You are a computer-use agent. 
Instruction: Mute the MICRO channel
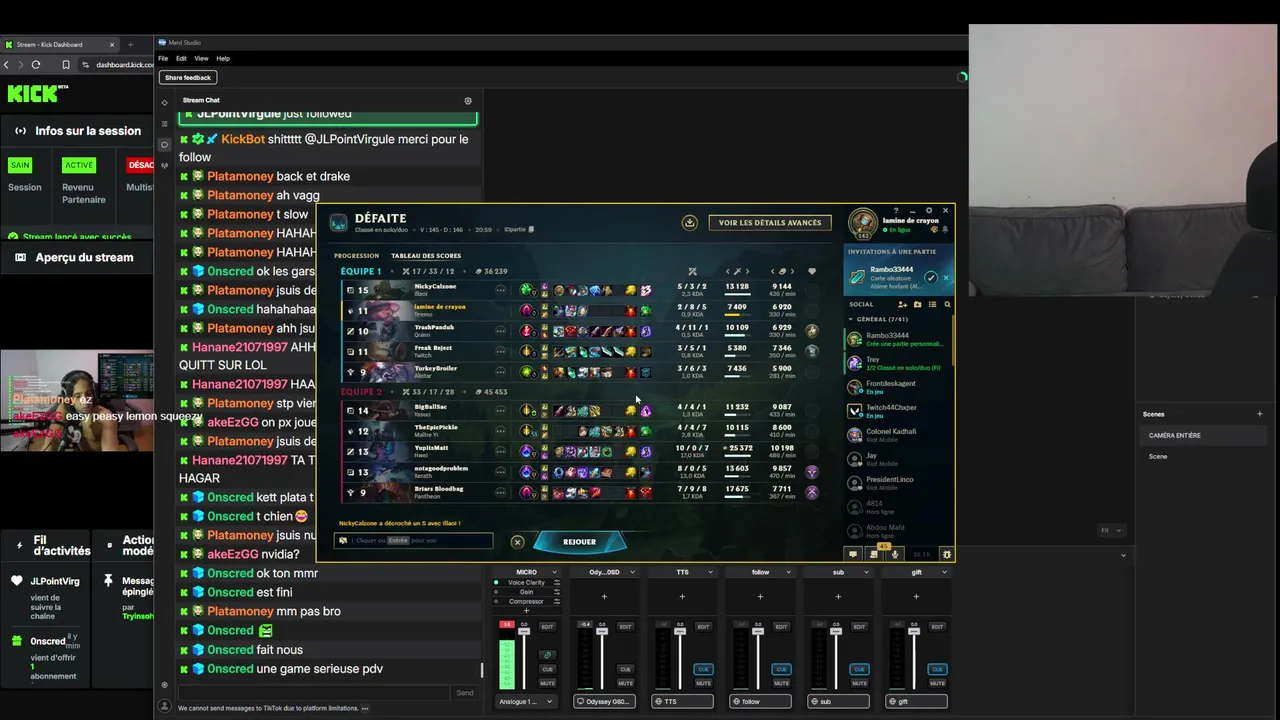(x=547, y=684)
